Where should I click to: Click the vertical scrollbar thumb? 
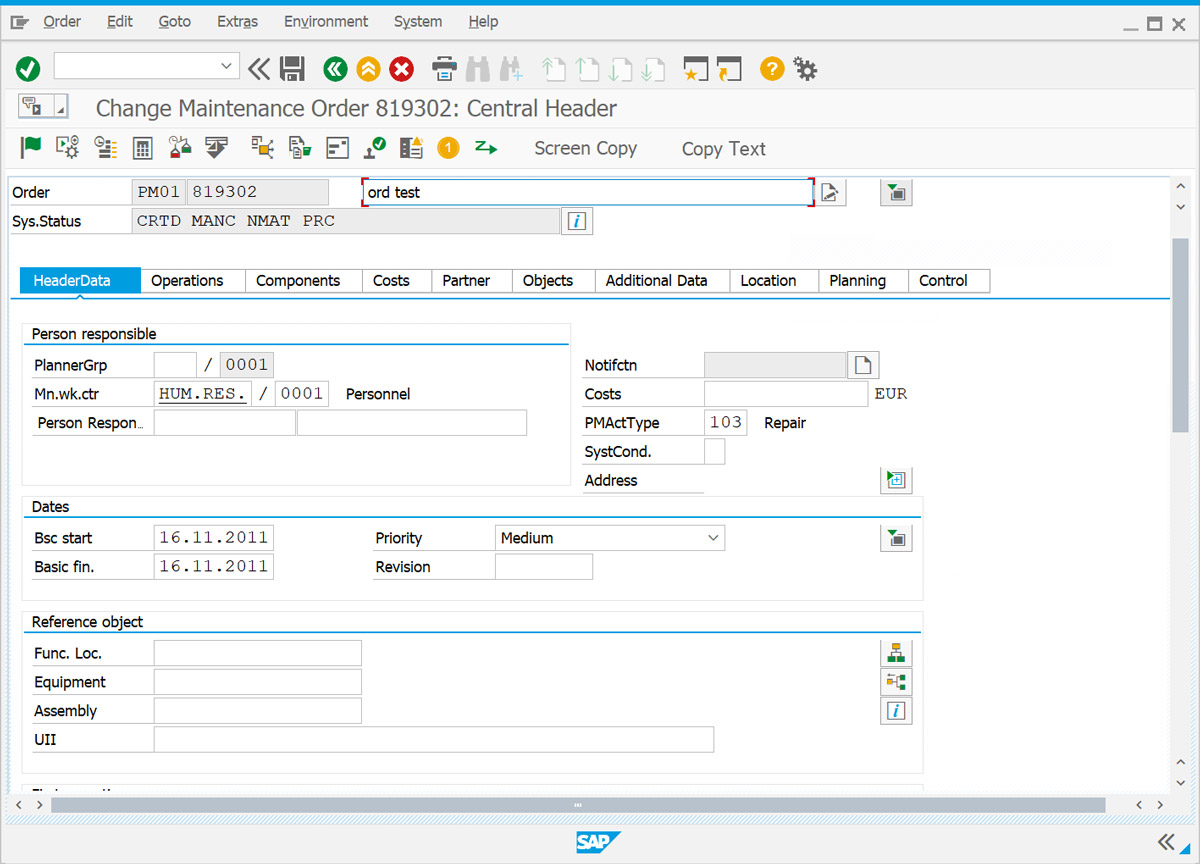(1181, 335)
